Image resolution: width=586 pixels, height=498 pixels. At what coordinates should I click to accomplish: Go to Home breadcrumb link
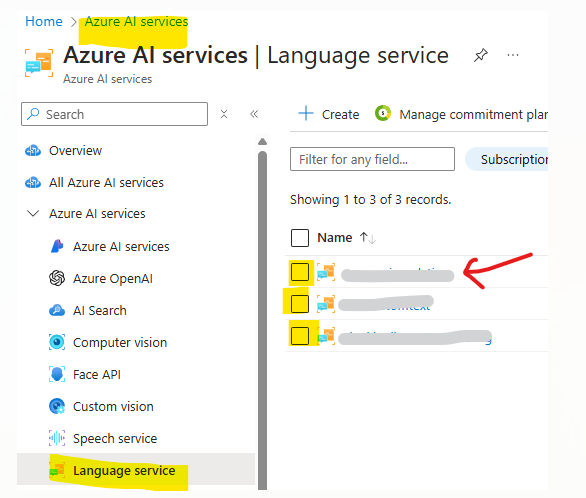click(44, 21)
